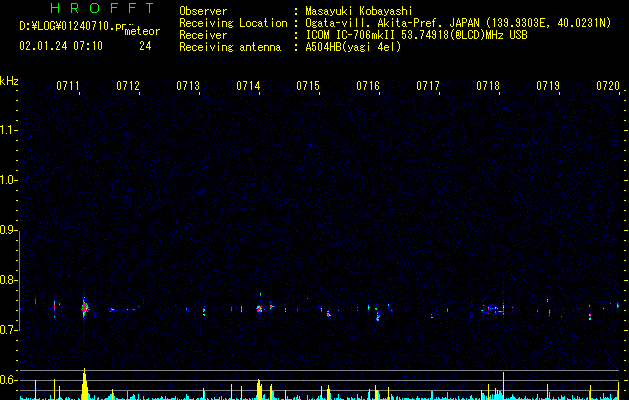Click the bright echo cluster near 0714

pos(259,309)
